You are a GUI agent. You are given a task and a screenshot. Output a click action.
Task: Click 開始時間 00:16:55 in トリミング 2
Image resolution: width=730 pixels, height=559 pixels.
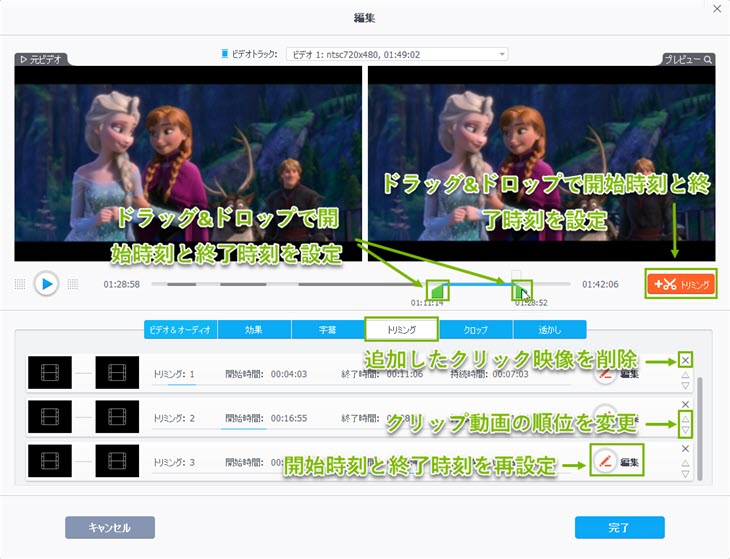(x=266, y=418)
